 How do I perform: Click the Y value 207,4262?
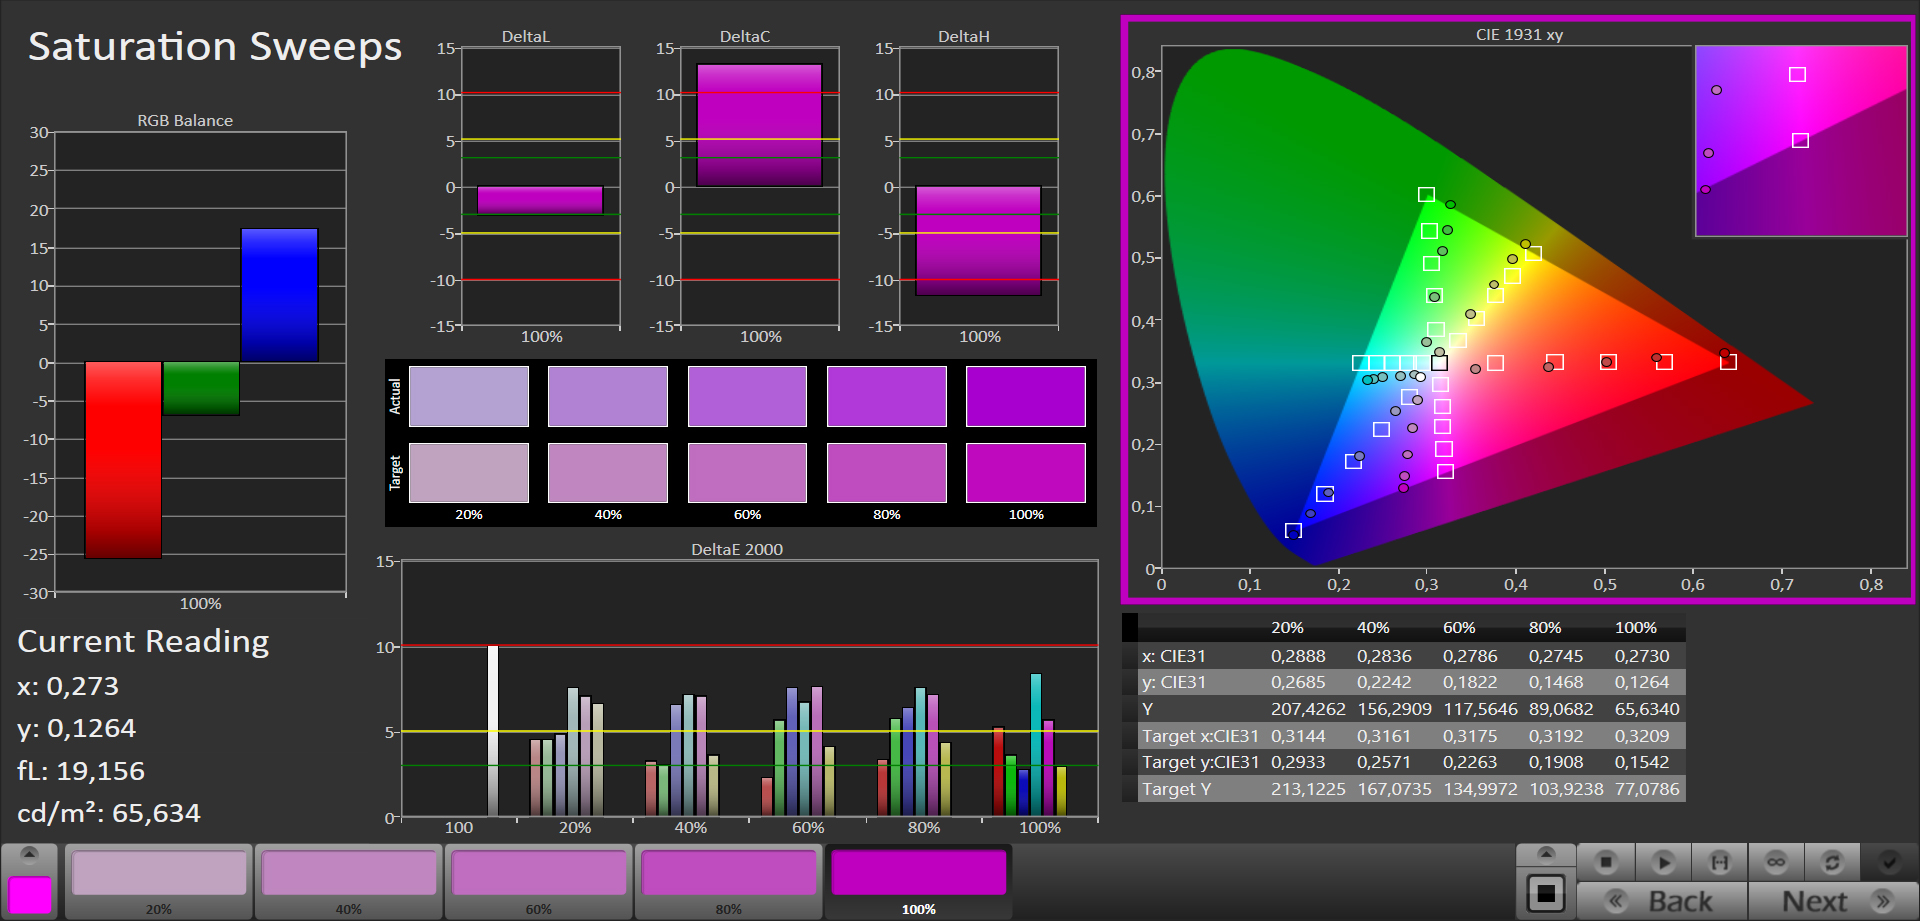coord(1308,709)
